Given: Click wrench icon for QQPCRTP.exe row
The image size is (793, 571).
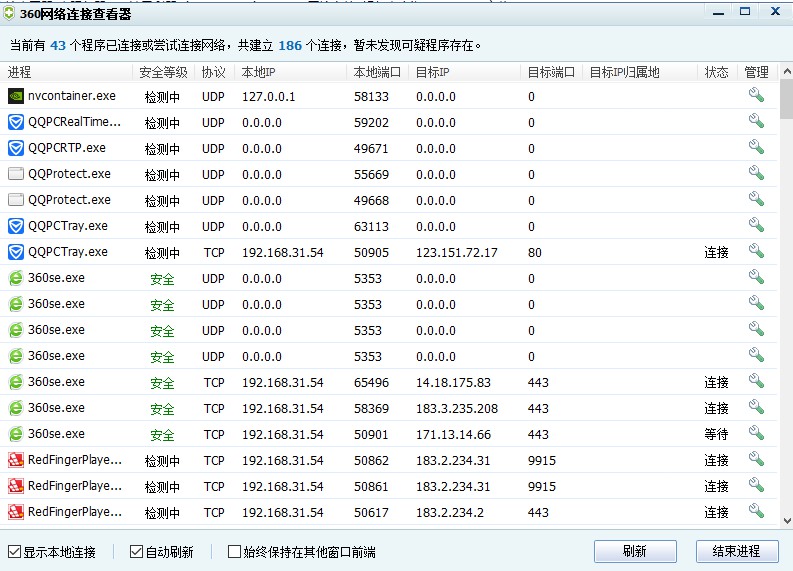Looking at the screenshot, I should pos(756,148).
